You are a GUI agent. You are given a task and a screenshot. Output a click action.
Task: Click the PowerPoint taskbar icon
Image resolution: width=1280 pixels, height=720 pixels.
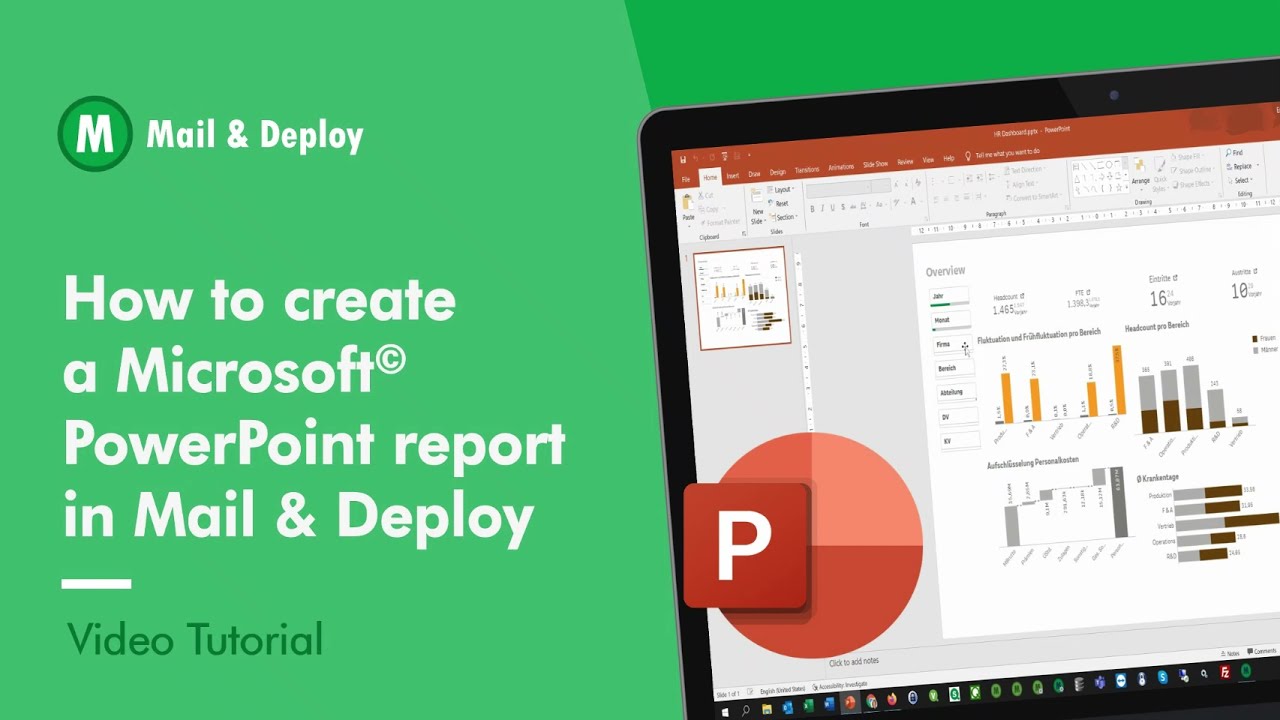point(851,702)
